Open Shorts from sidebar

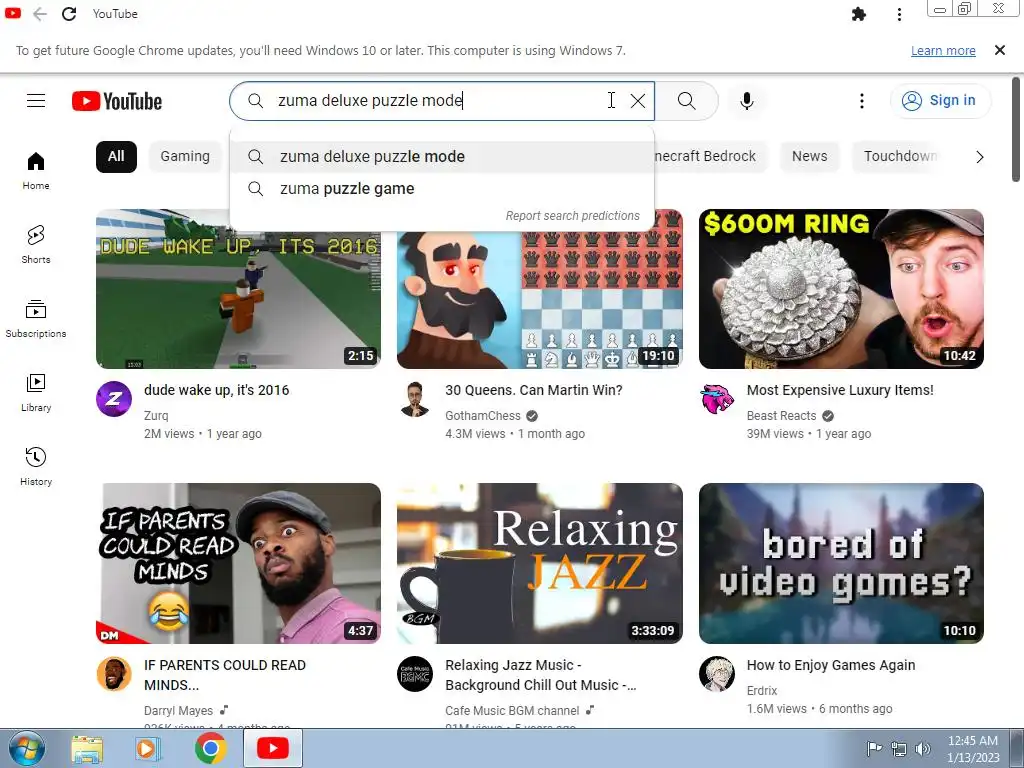coord(36,245)
